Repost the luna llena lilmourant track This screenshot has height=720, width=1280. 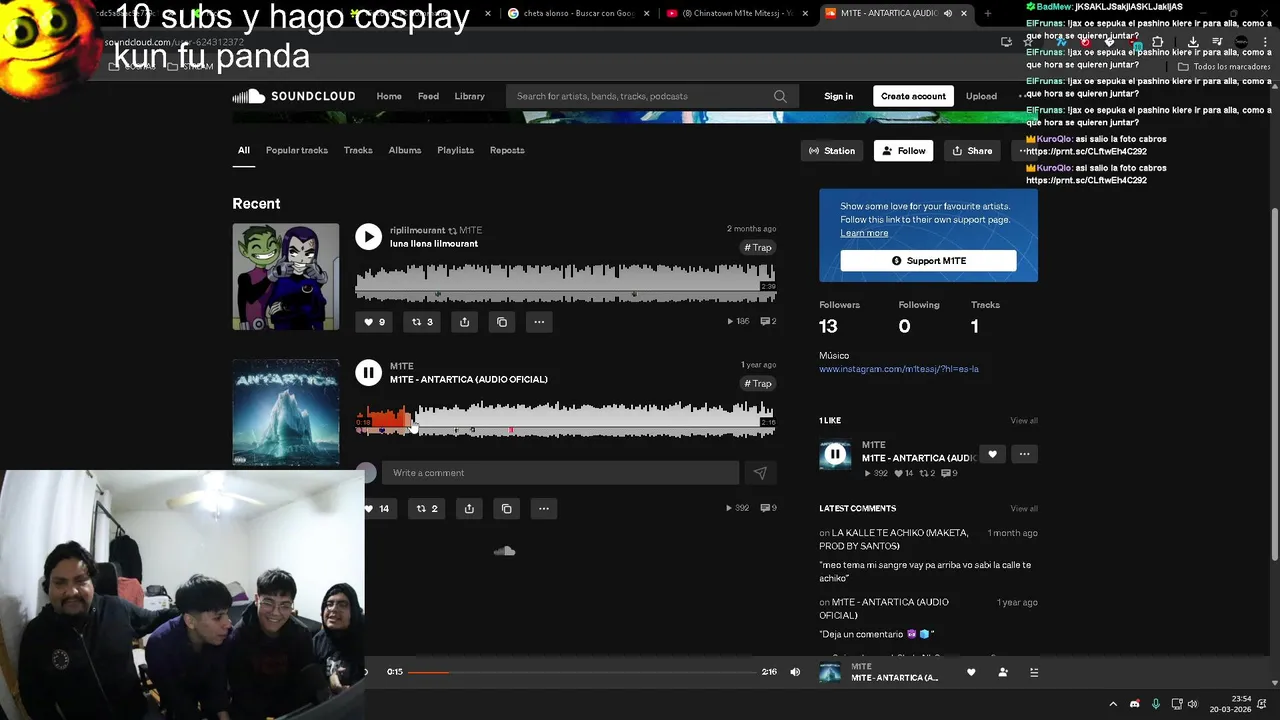(423, 322)
